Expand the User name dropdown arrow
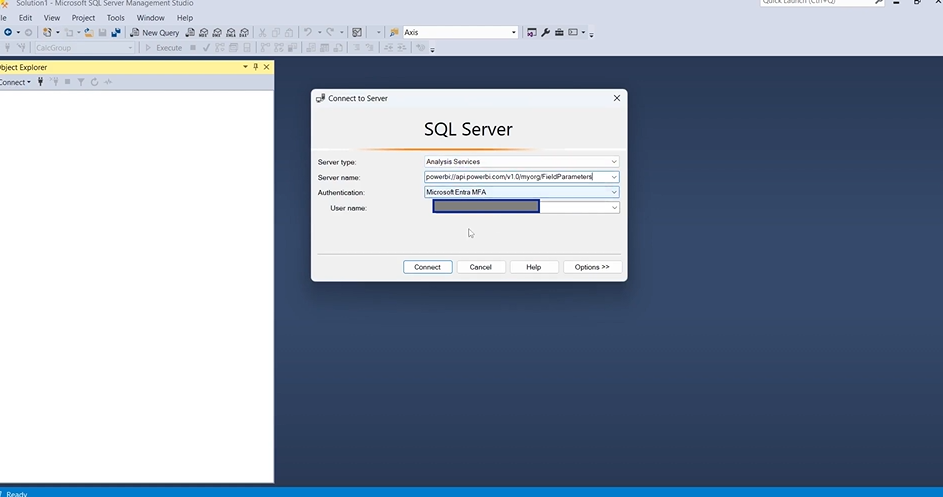Screen dimensions: 943x497 click(614, 208)
